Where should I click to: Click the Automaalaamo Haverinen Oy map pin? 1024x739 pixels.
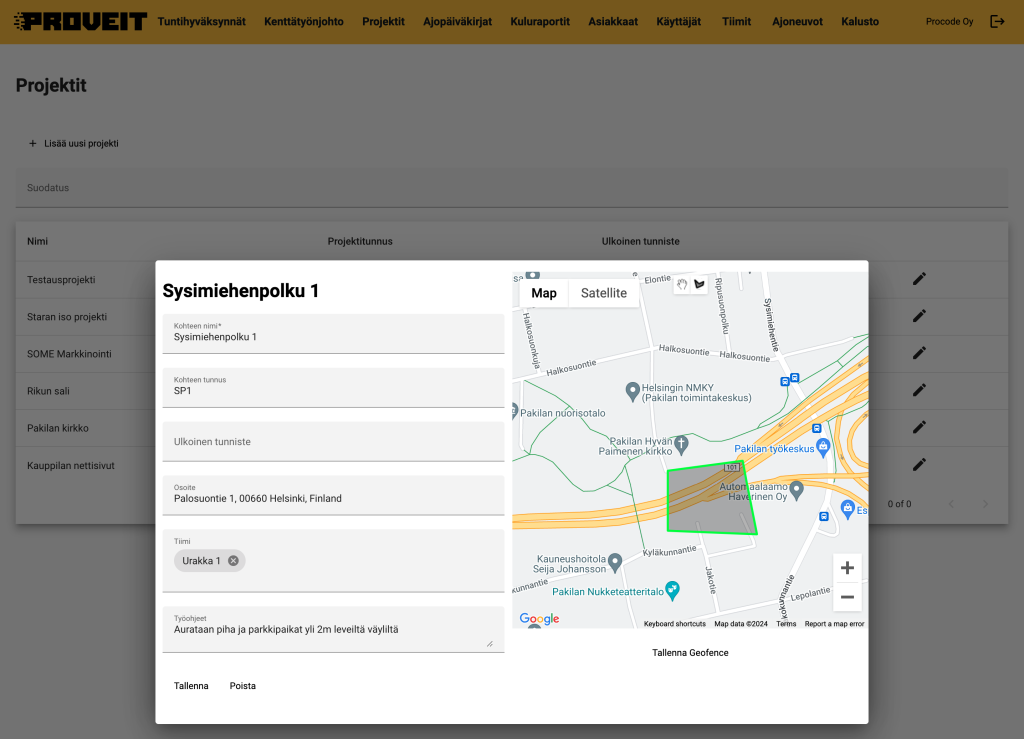[796, 490]
